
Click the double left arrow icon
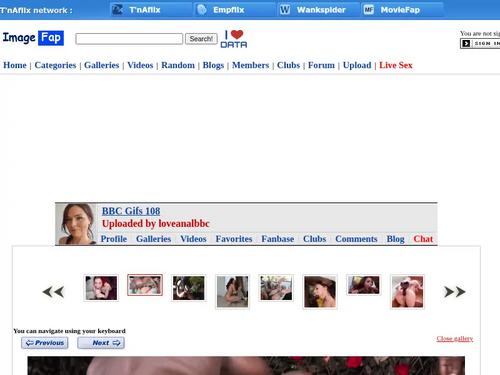click(x=53, y=292)
